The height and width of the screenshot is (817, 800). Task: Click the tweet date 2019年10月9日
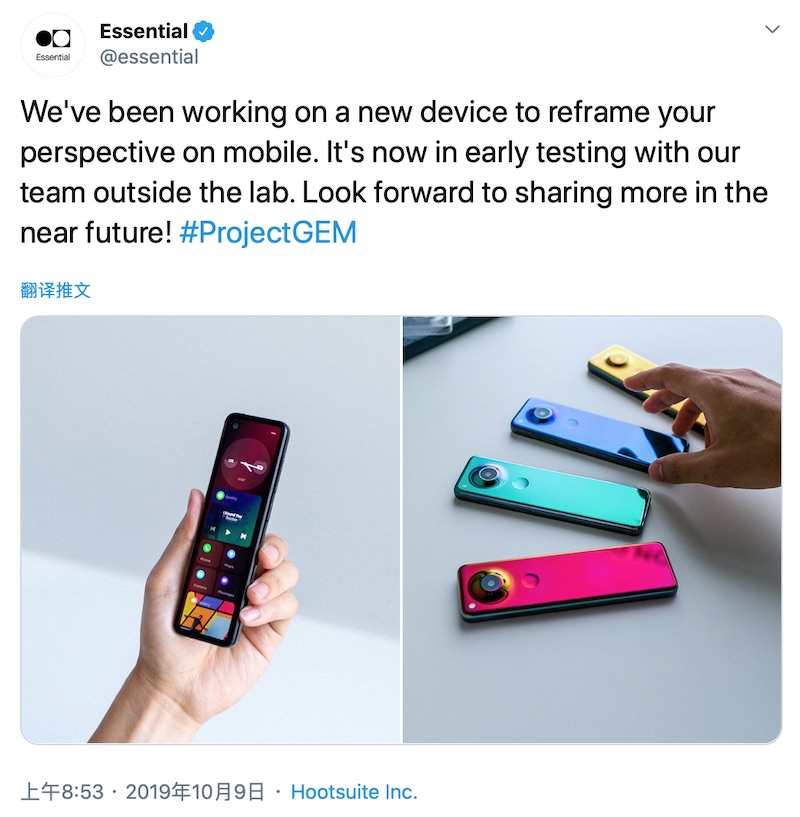click(195, 792)
